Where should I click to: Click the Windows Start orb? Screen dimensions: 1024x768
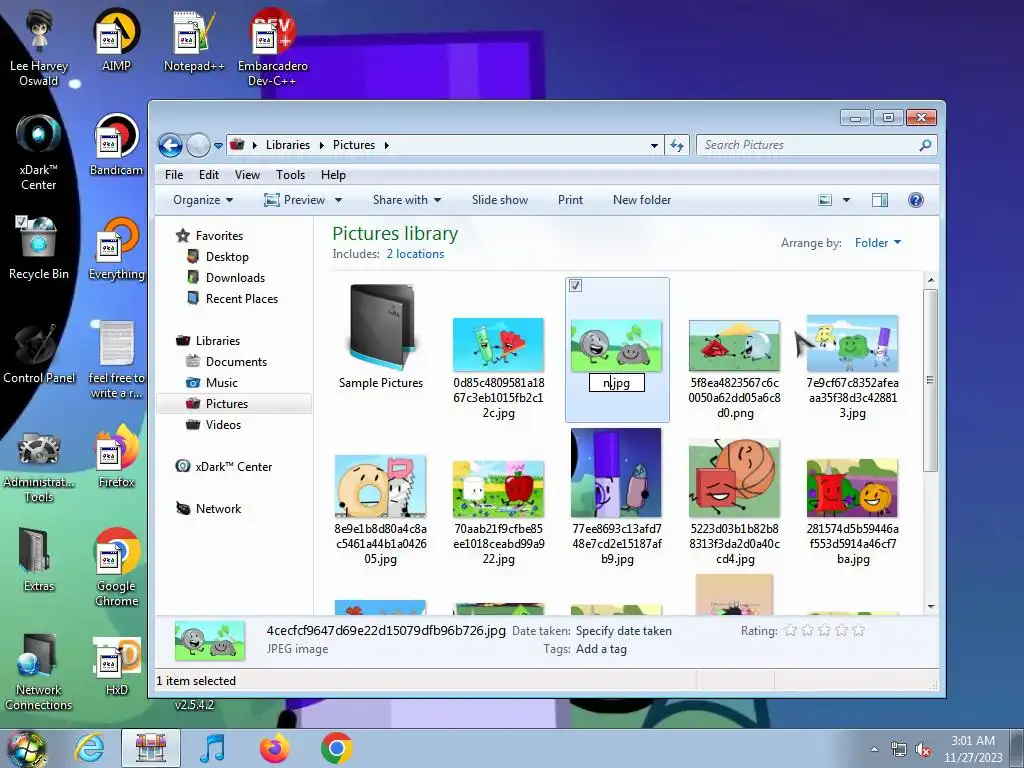click(x=26, y=749)
